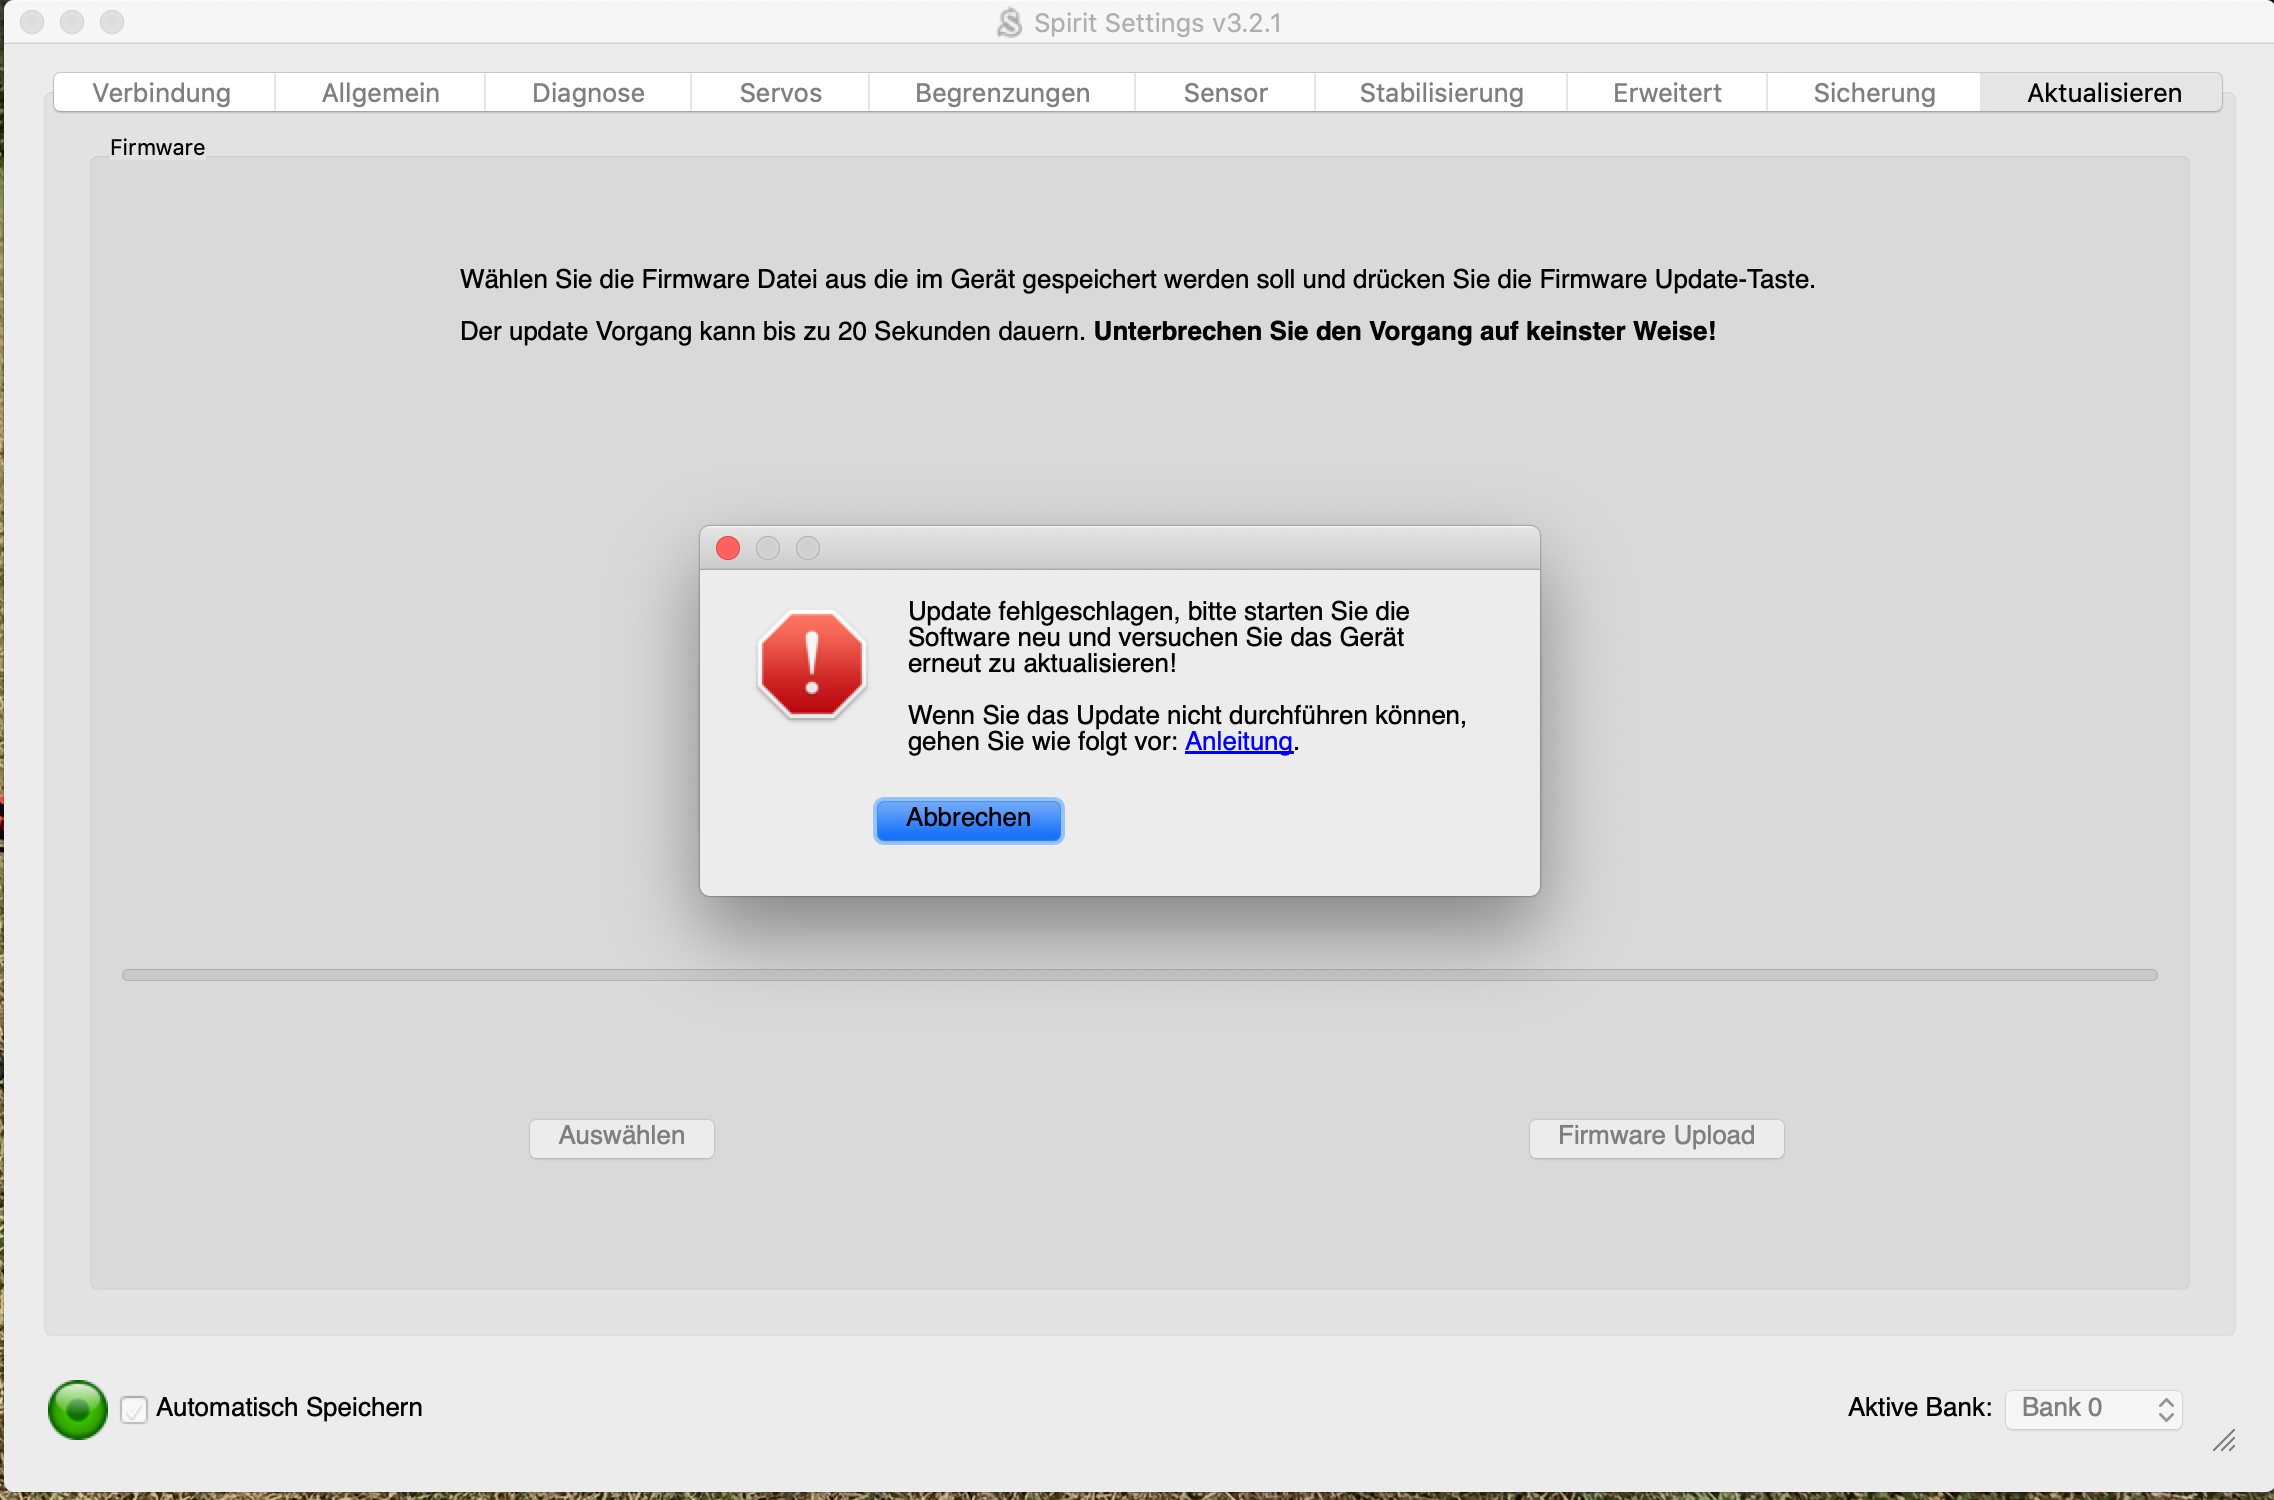Open the Allgemein tab
This screenshot has height=1500, width=2274.
point(380,93)
